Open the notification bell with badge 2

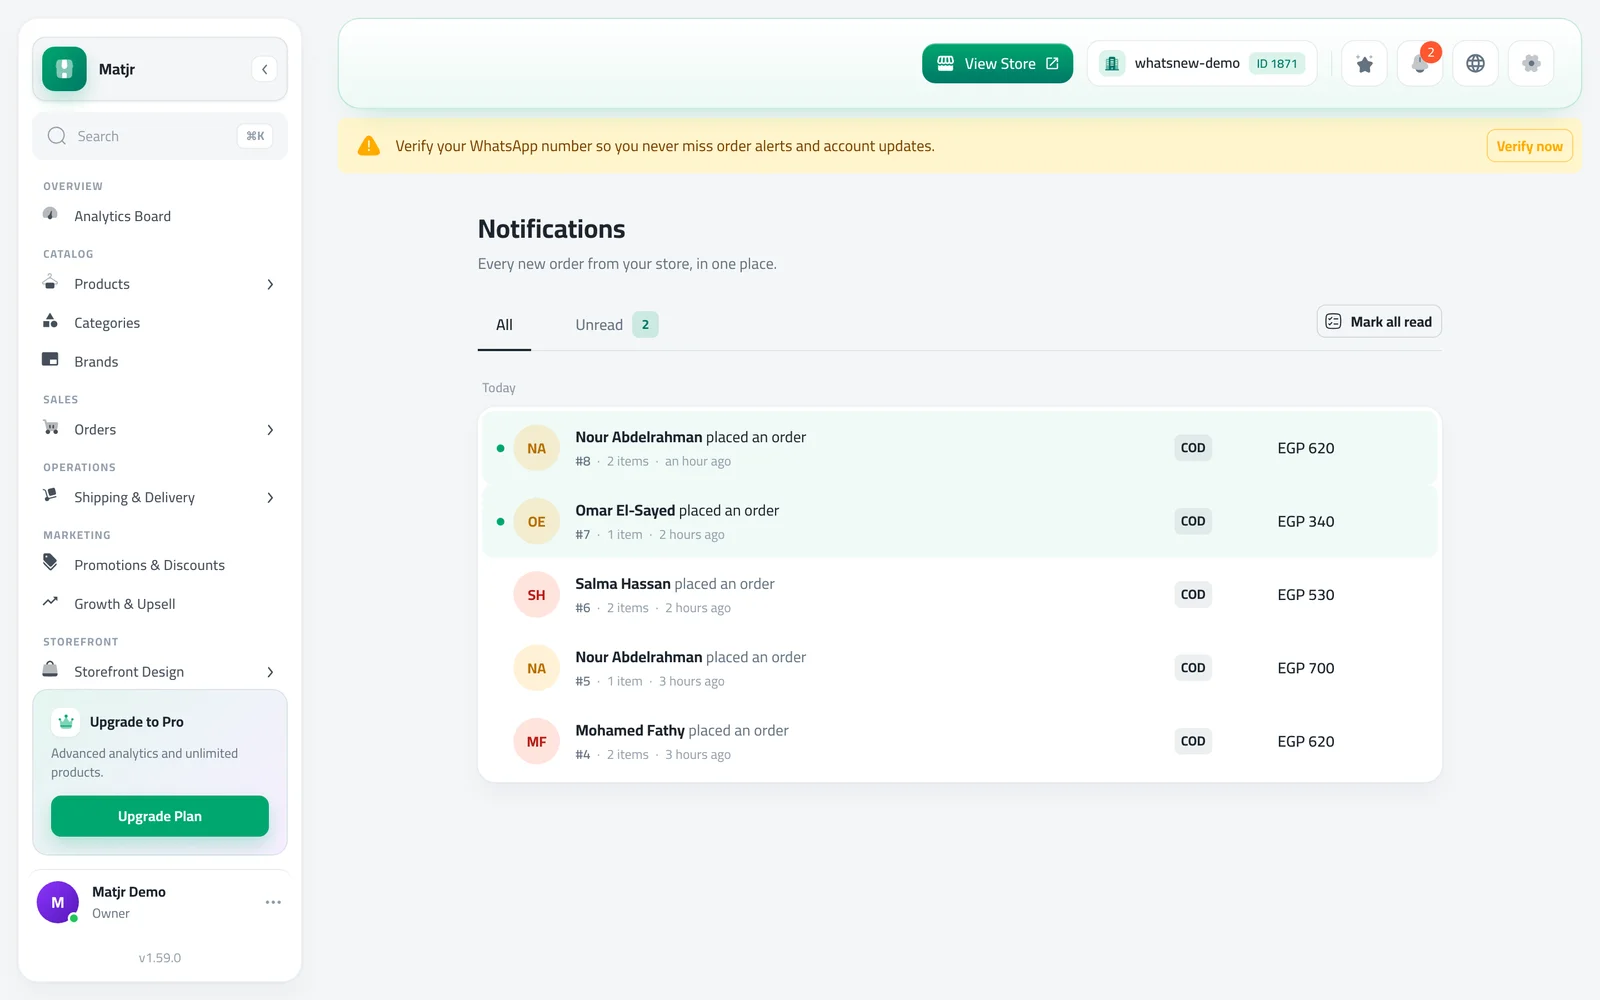[x=1419, y=64]
